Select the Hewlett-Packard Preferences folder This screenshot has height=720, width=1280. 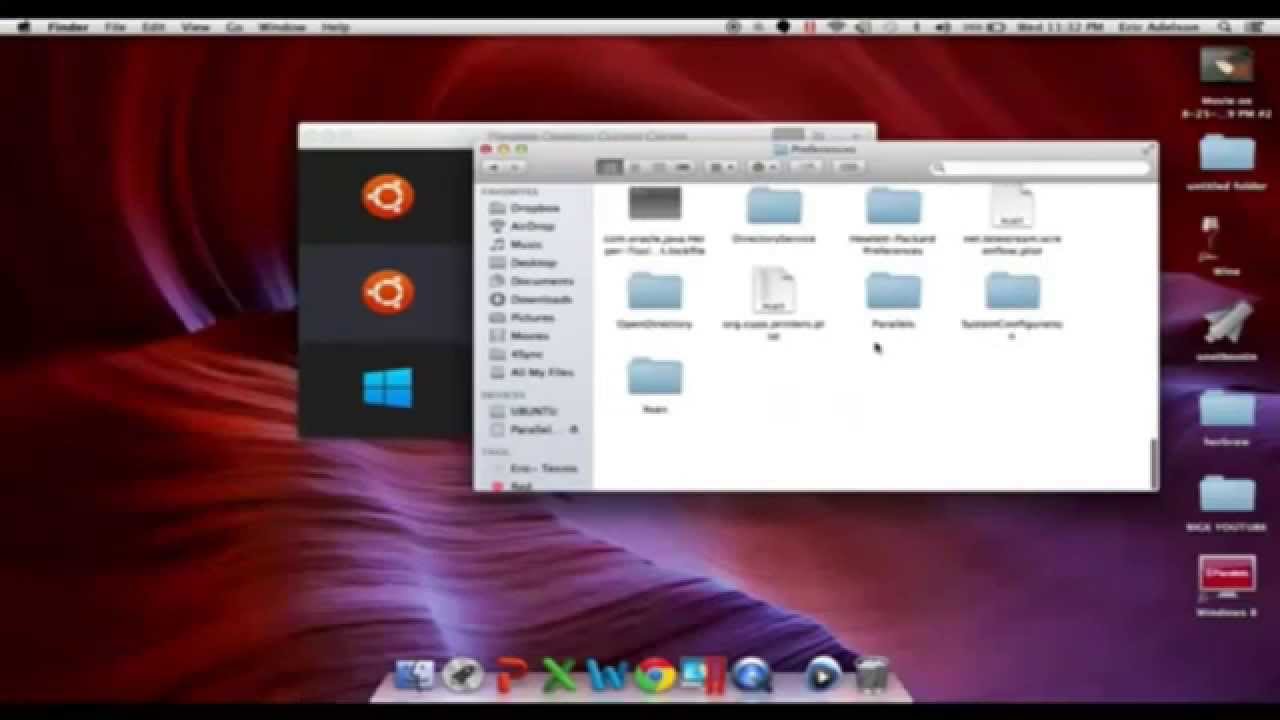(893, 220)
